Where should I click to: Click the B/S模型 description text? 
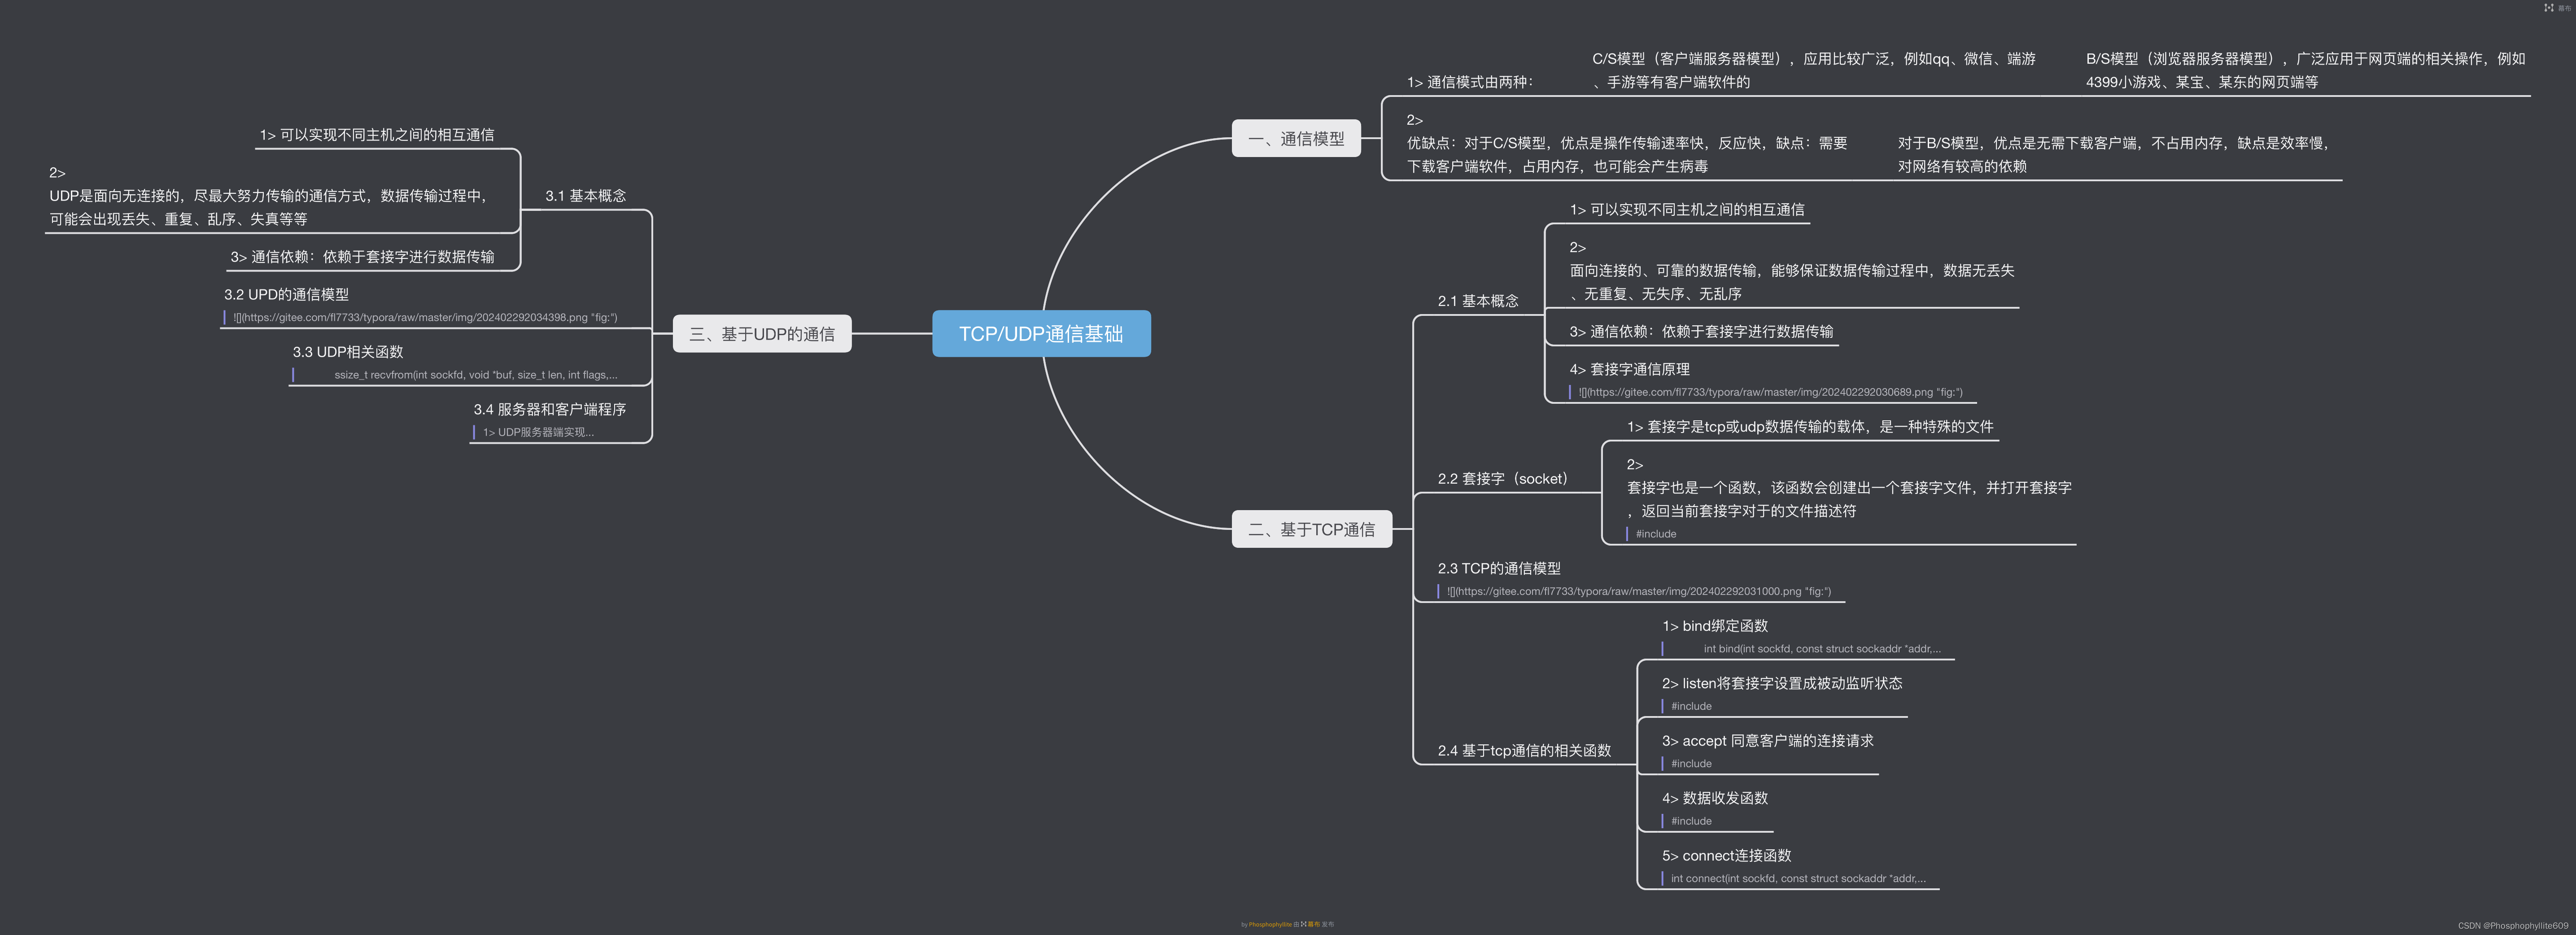[x=2305, y=70]
